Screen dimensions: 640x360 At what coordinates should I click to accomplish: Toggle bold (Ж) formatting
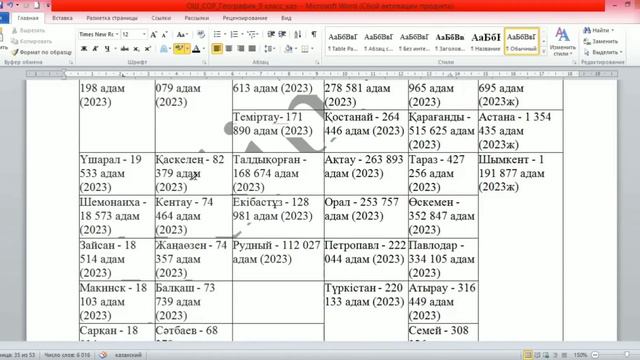point(84,49)
